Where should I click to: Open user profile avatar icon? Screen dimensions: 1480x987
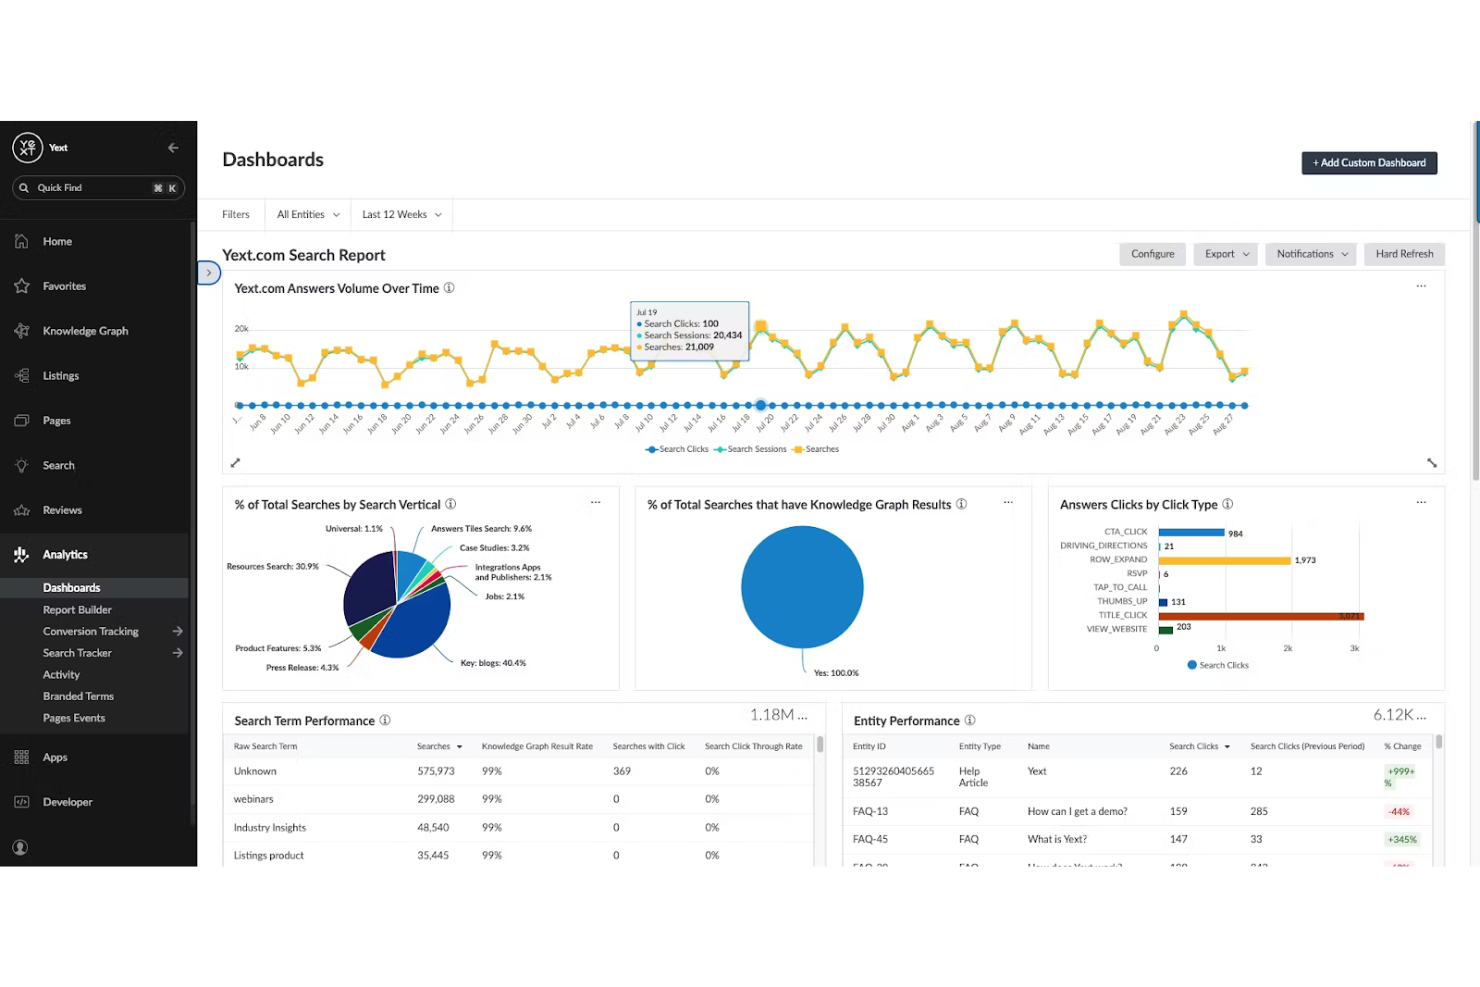tap(20, 848)
